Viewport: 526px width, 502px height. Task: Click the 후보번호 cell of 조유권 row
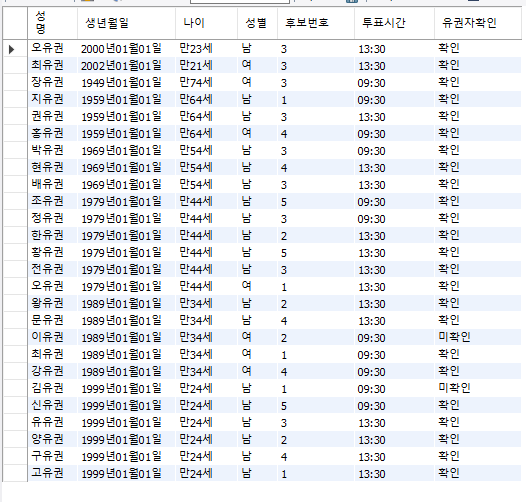click(x=316, y=202)
